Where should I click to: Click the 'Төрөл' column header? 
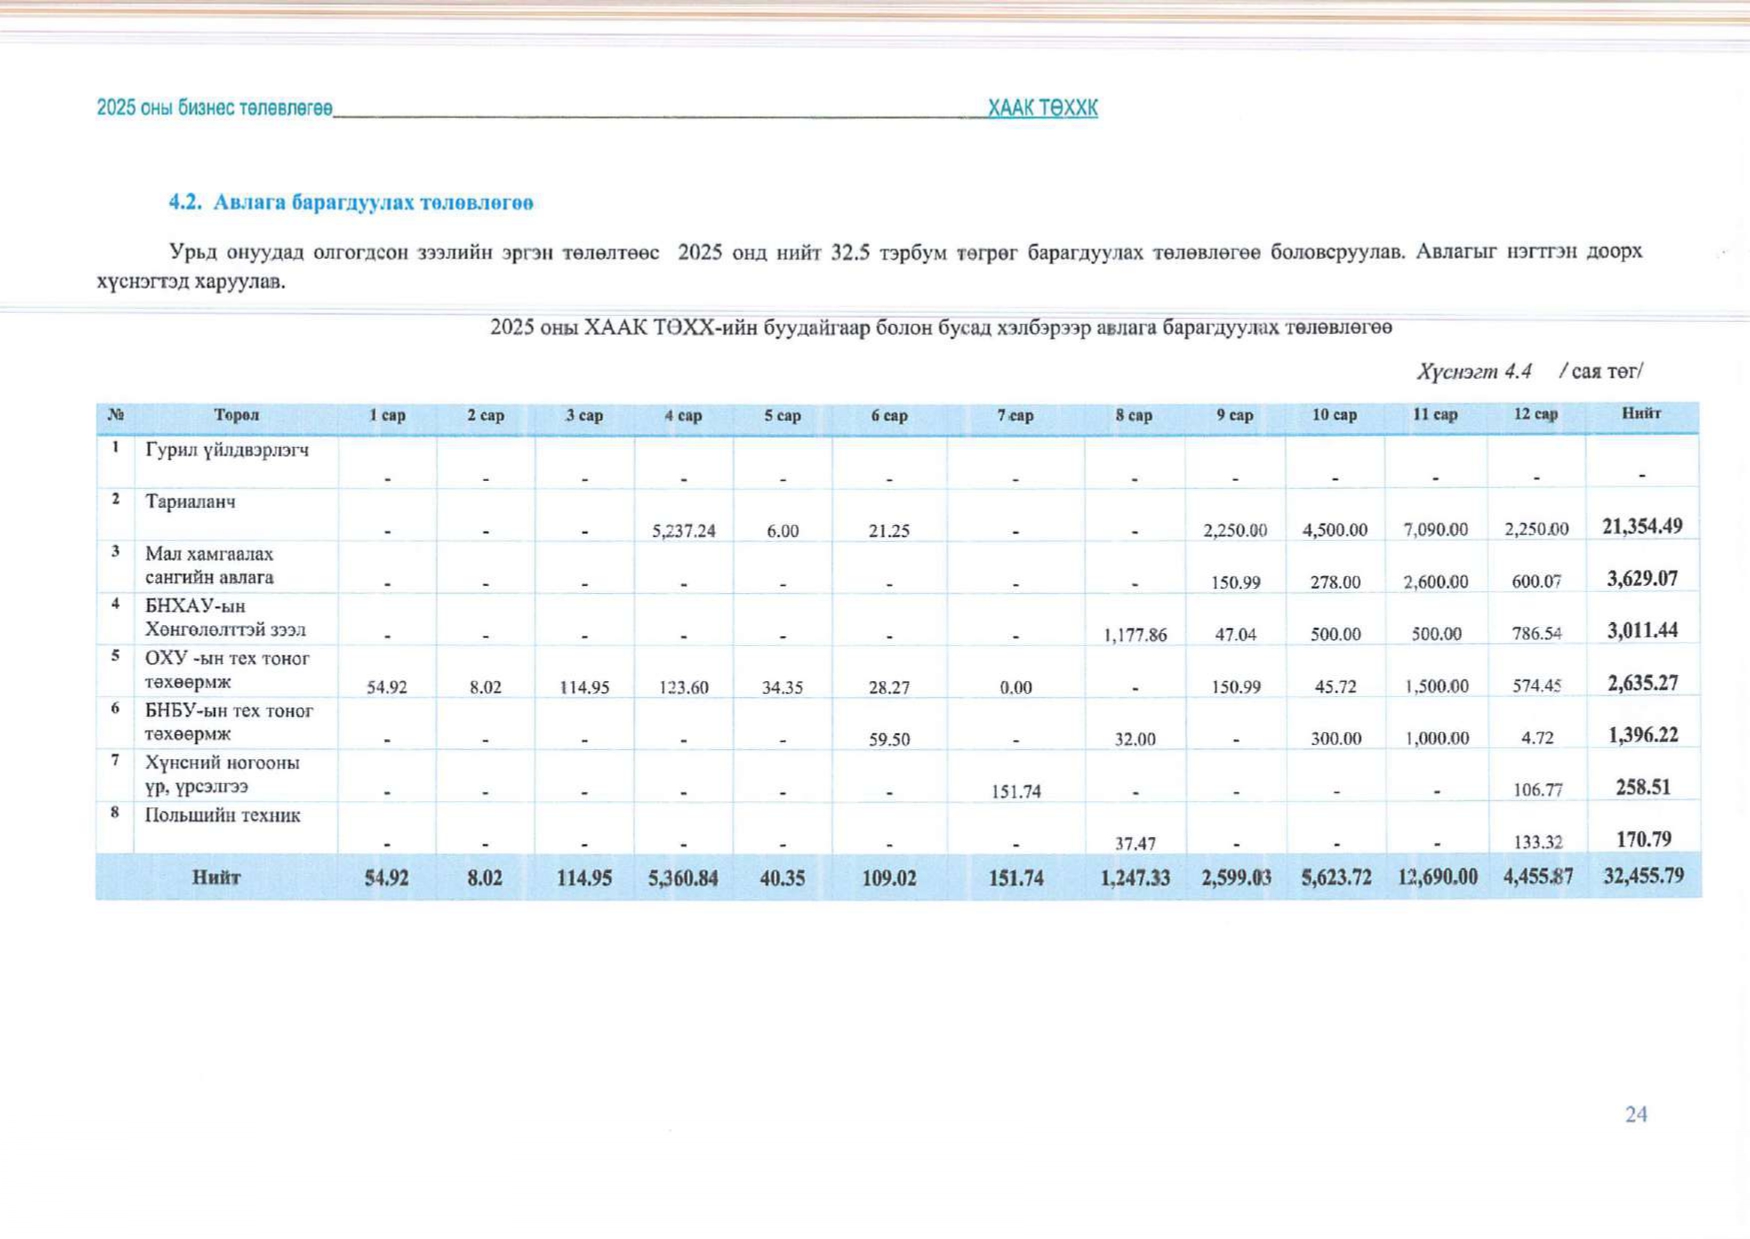236,415
